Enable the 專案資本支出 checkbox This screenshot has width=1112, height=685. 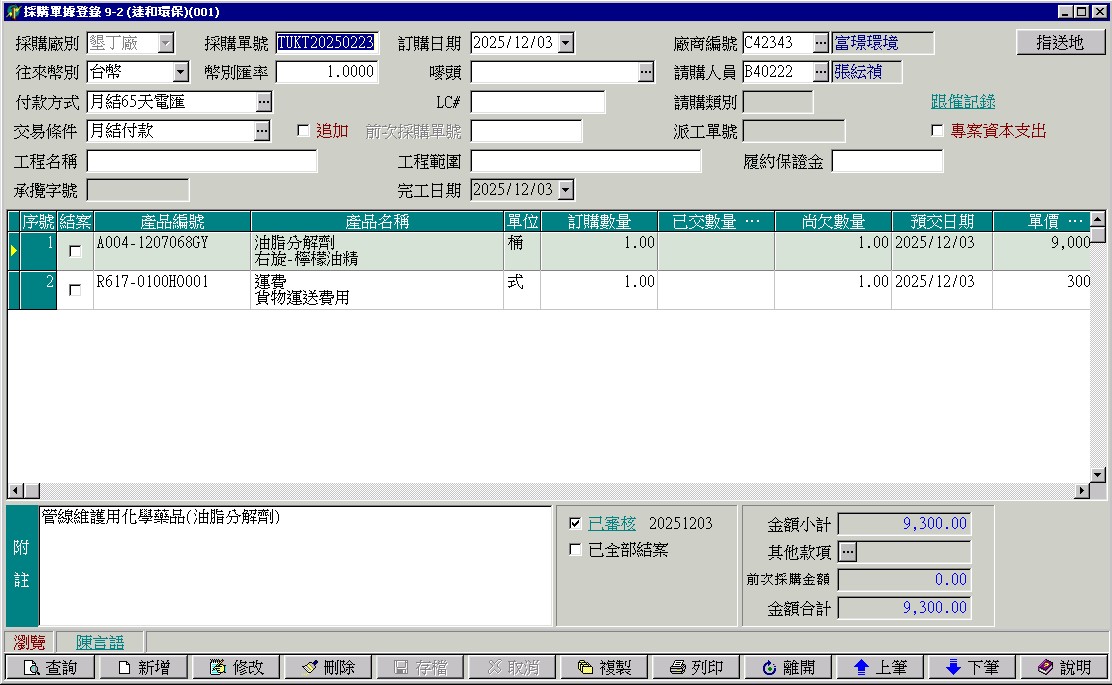tap(937, 131)
